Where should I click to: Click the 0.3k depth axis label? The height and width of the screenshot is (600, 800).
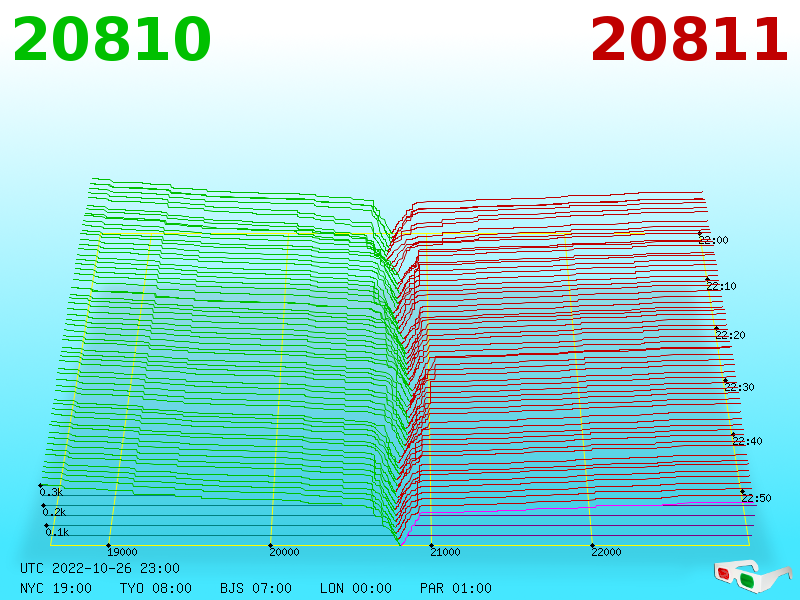click(x=51, y=492)
